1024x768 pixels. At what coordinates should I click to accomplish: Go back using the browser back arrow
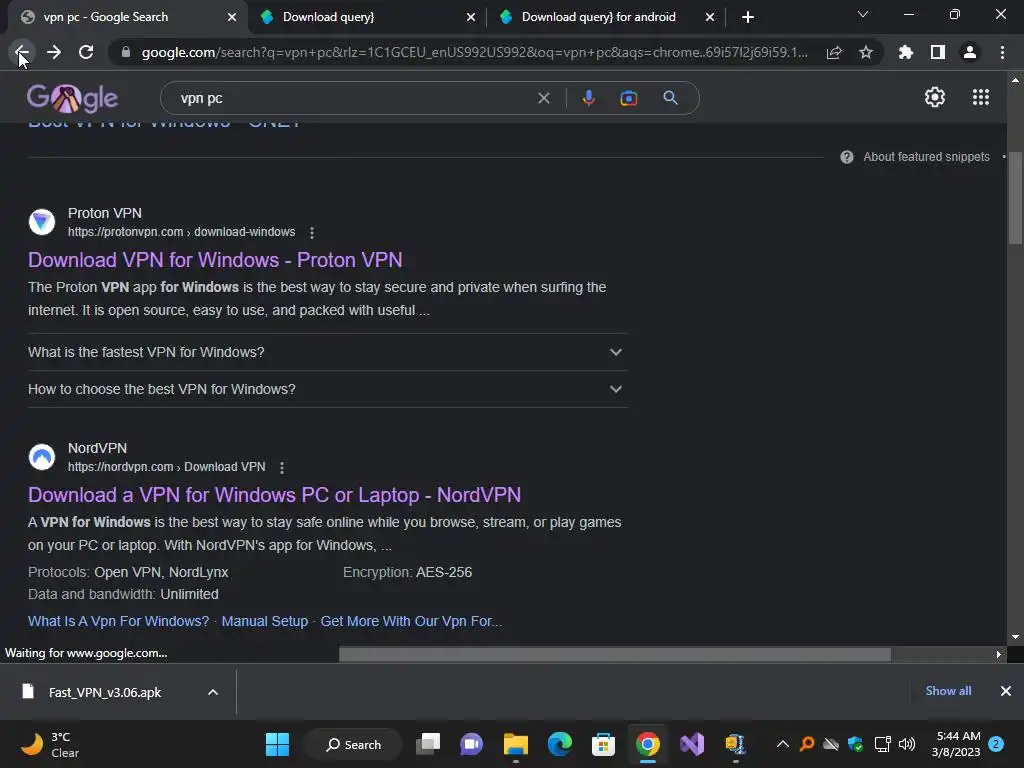coord(21,52)
